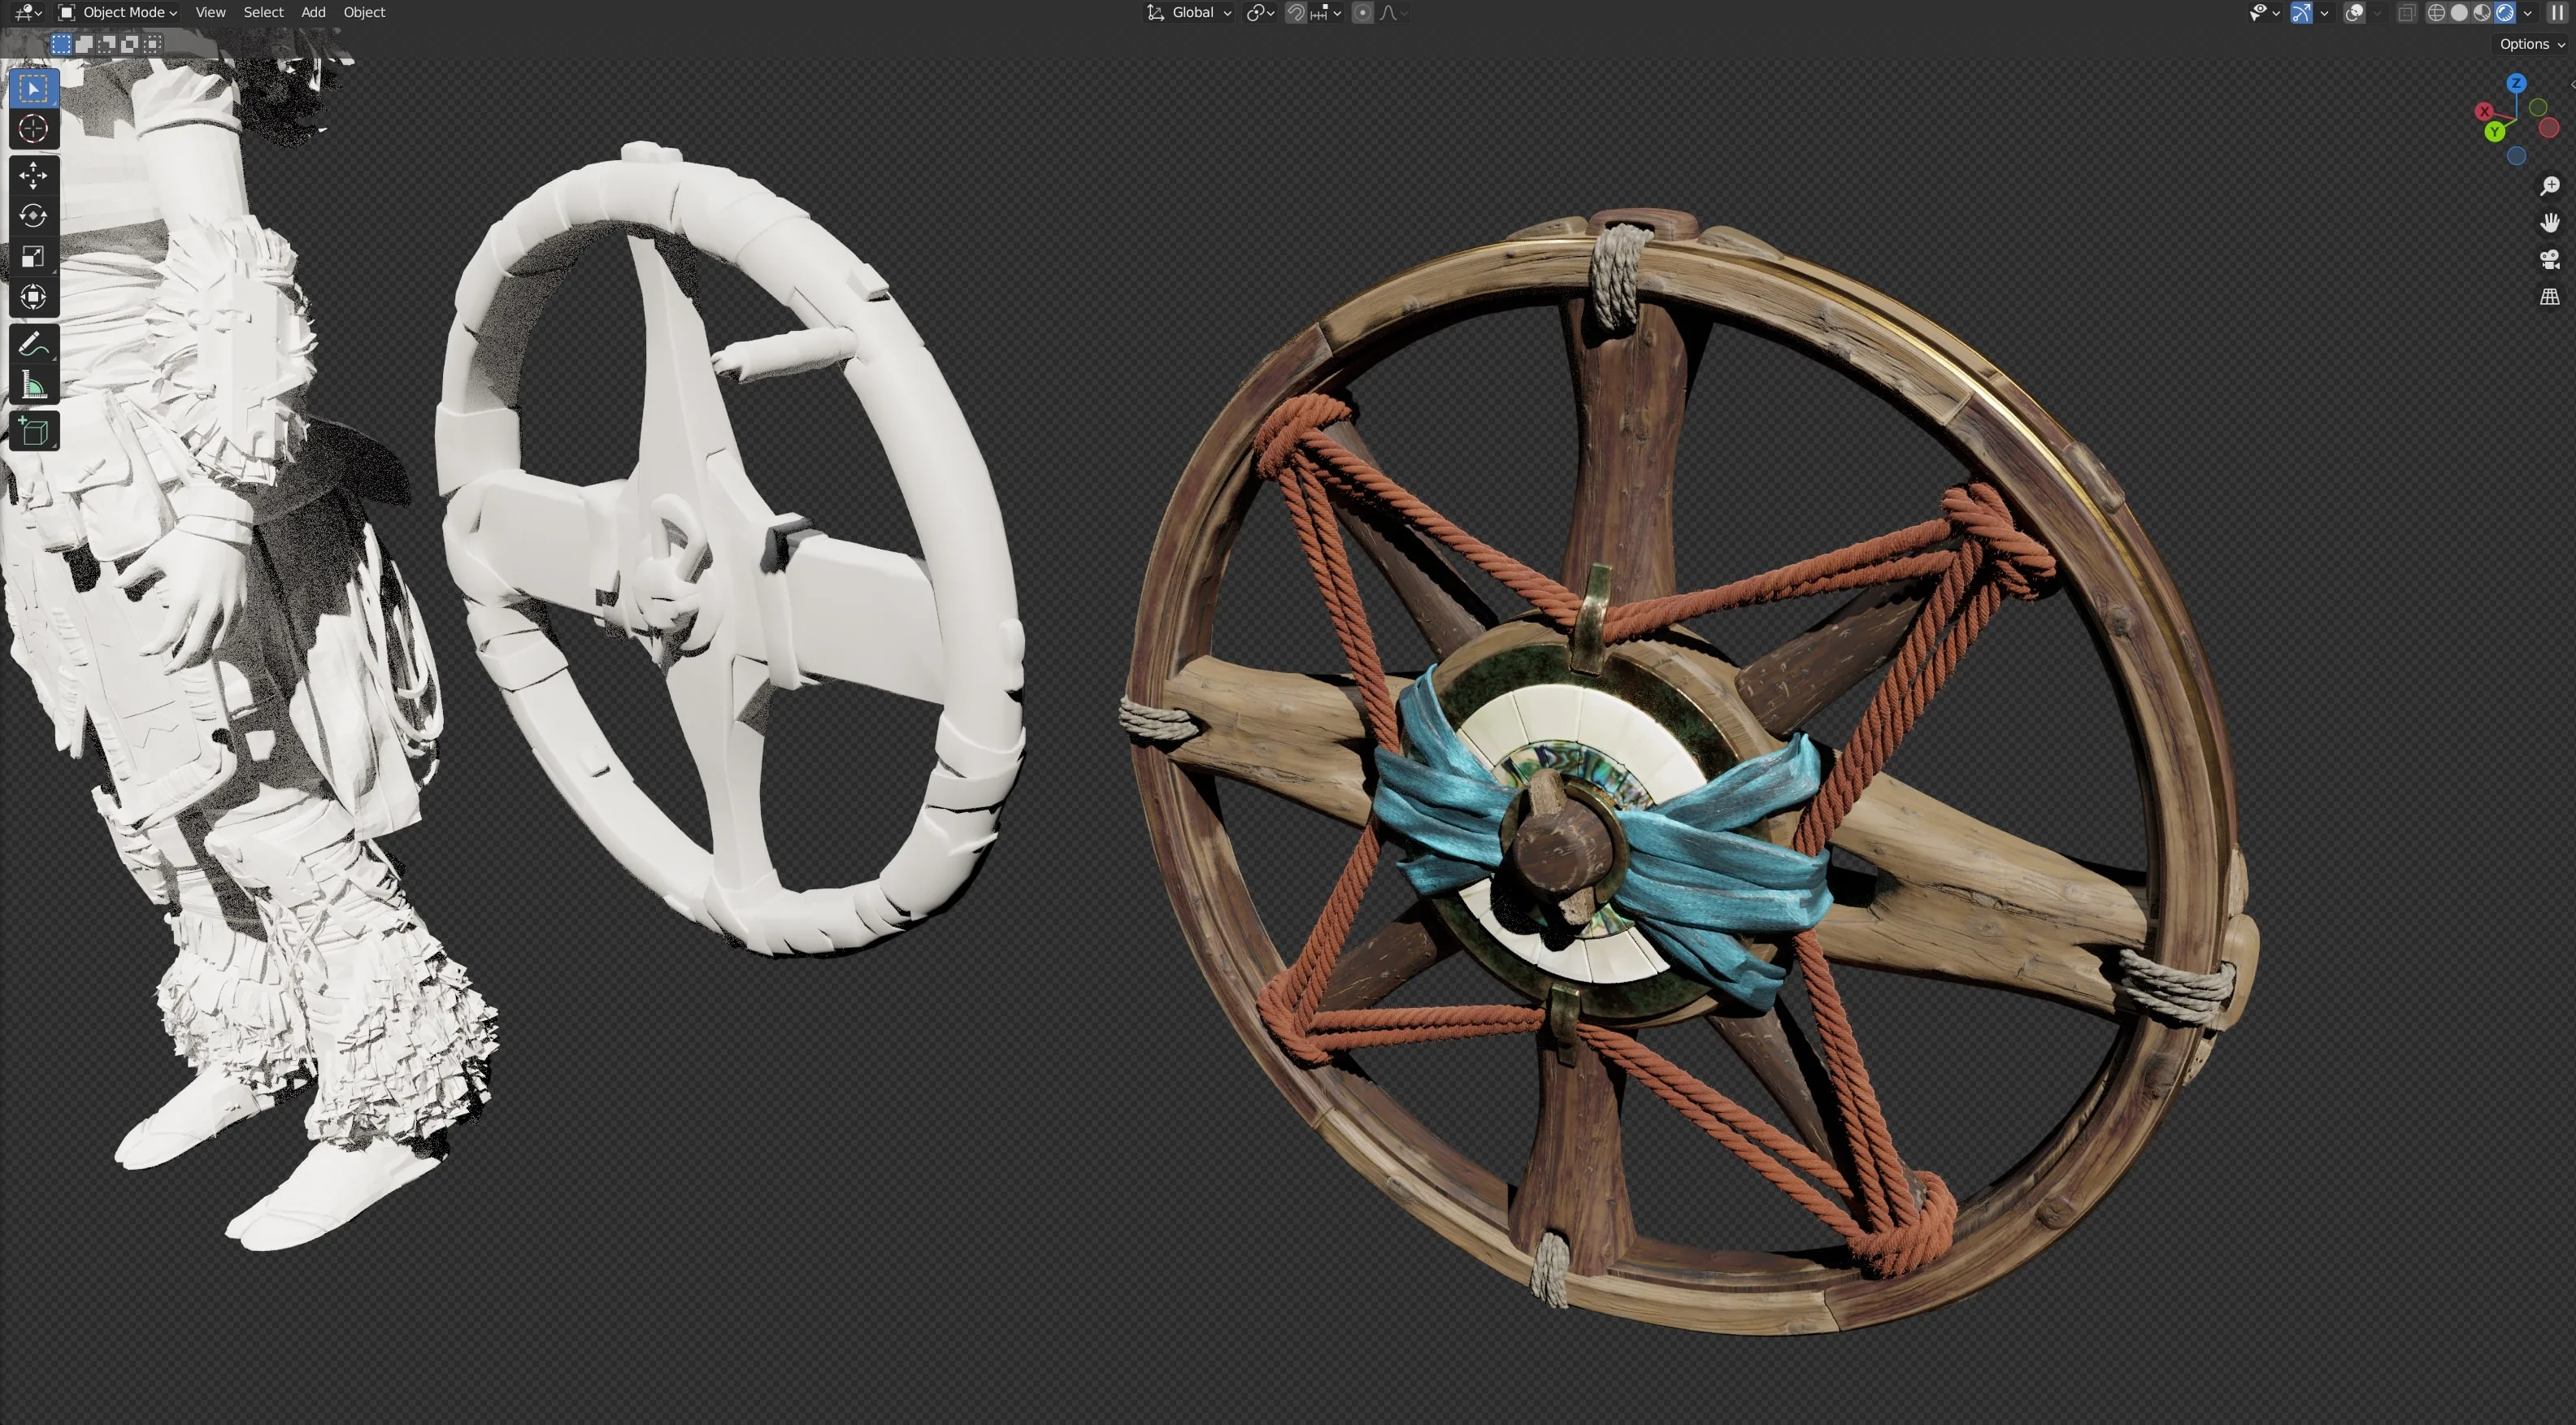This screenshot has width=2576, height=1425.
Task: Click the green Y axis on gizmo
Action: pos(2494,131)
